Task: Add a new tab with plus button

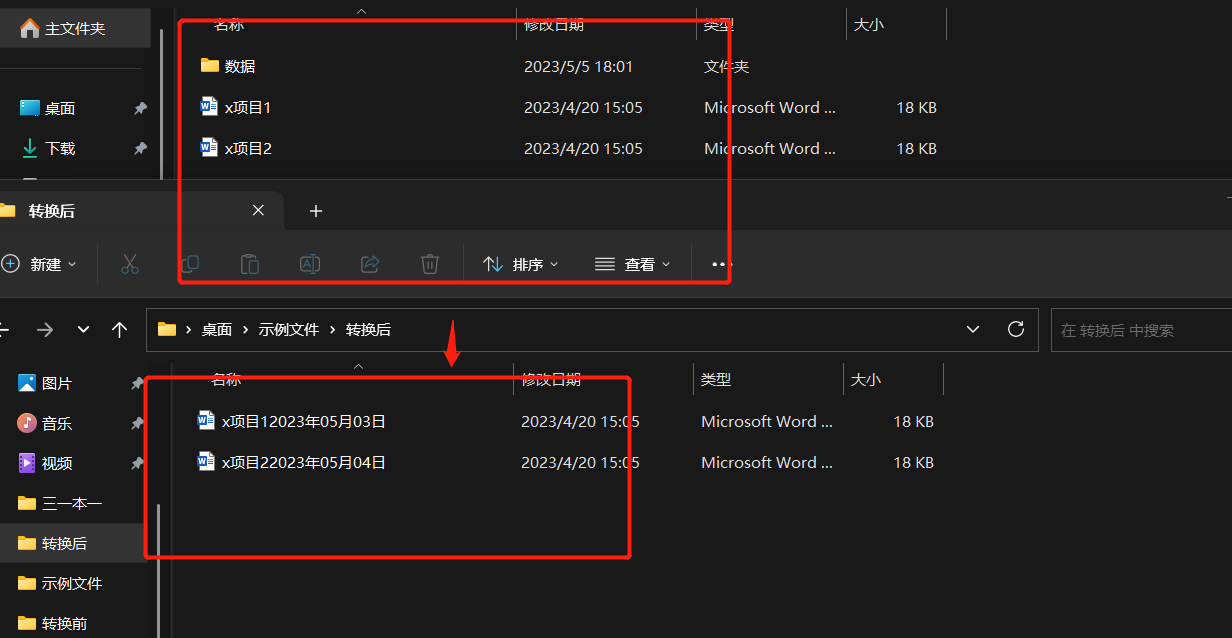Action: 316,211
